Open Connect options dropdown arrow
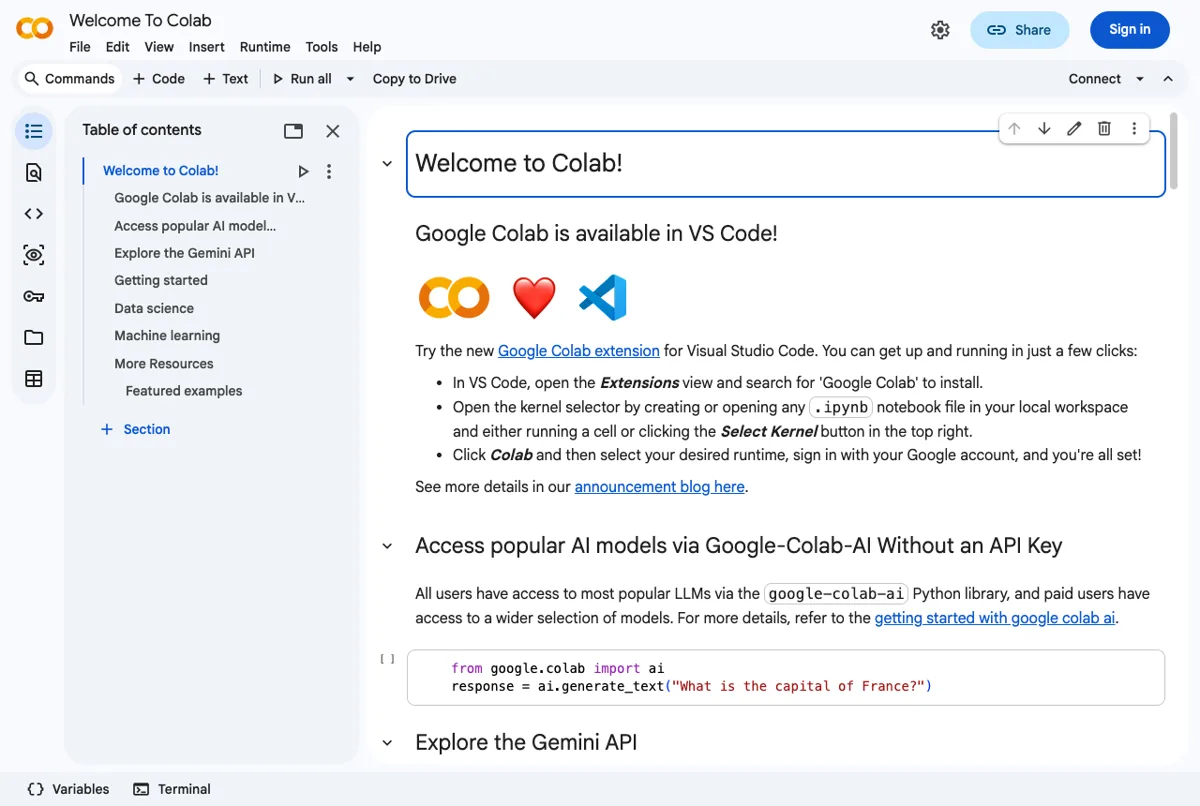This screenshot has width=1200, height=806. tap(1140, 79)
